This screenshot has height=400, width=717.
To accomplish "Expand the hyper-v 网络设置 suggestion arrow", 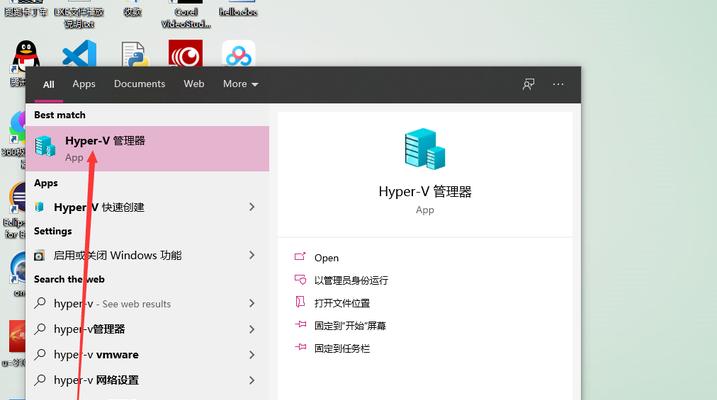I will (252, 380).
